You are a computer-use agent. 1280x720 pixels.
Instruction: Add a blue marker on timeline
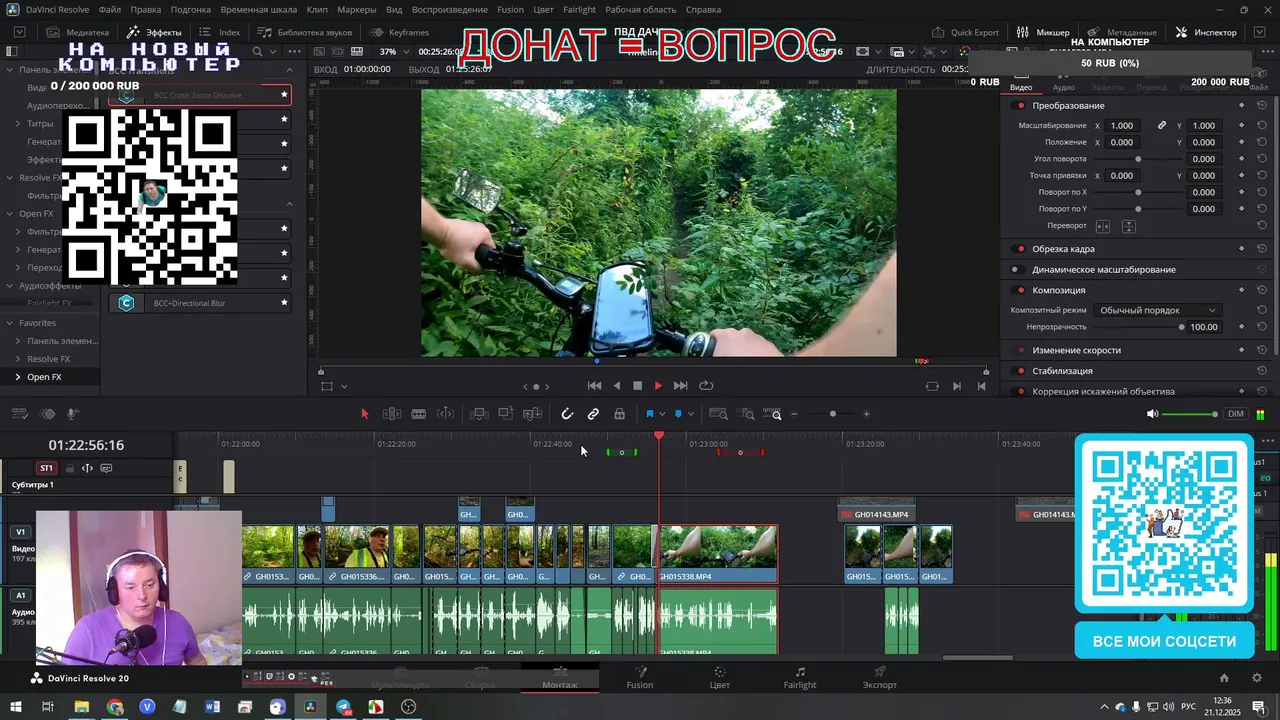(x=678, y=414)
